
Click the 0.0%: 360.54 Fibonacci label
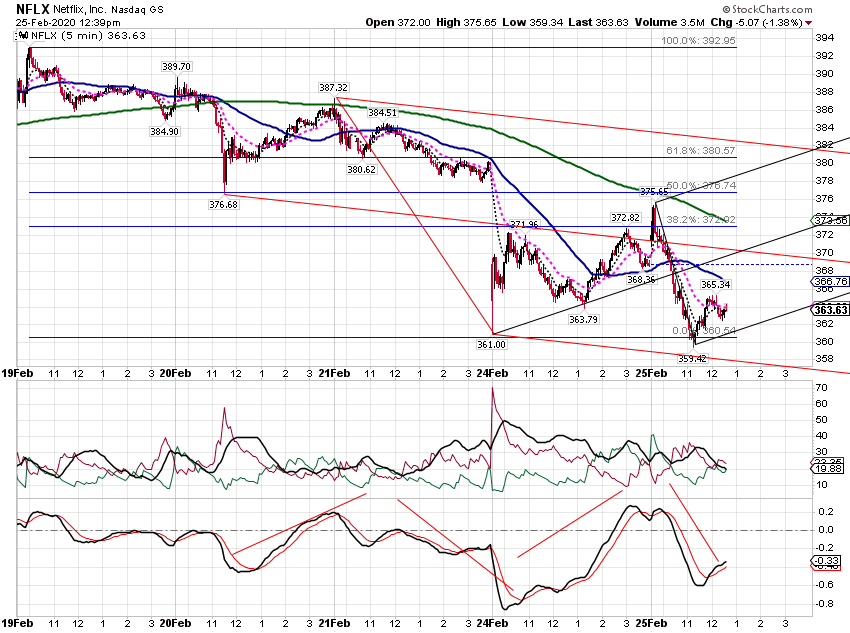(x=704, y=331)
